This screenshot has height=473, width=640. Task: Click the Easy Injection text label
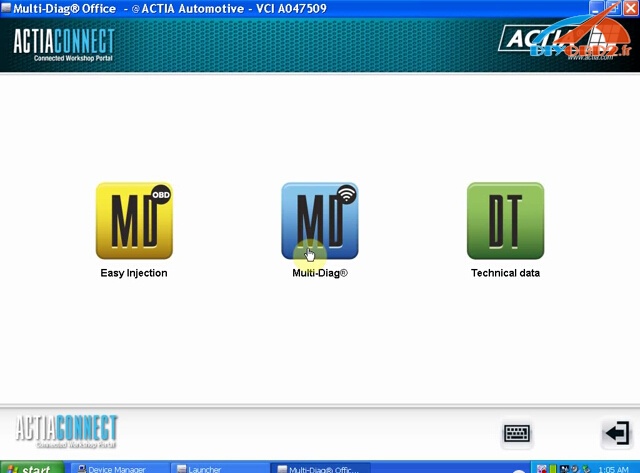[x=134, y=273]
